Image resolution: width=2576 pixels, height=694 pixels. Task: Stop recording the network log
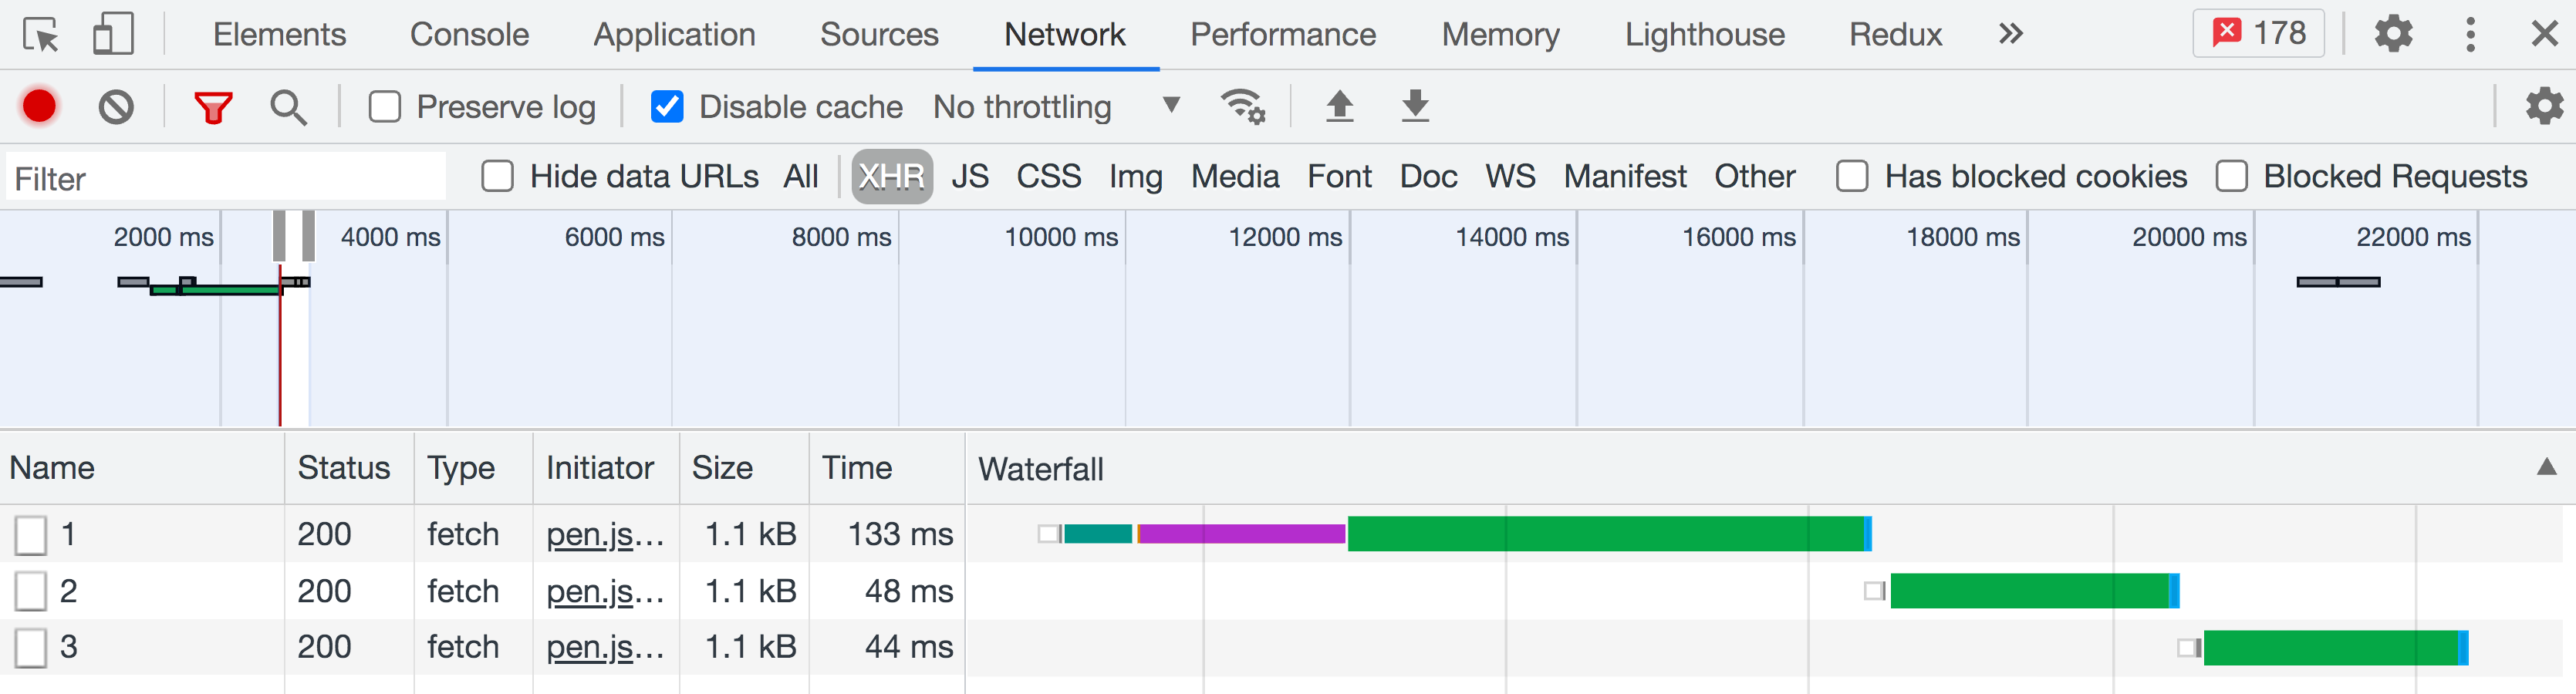[x=40, y=106]
